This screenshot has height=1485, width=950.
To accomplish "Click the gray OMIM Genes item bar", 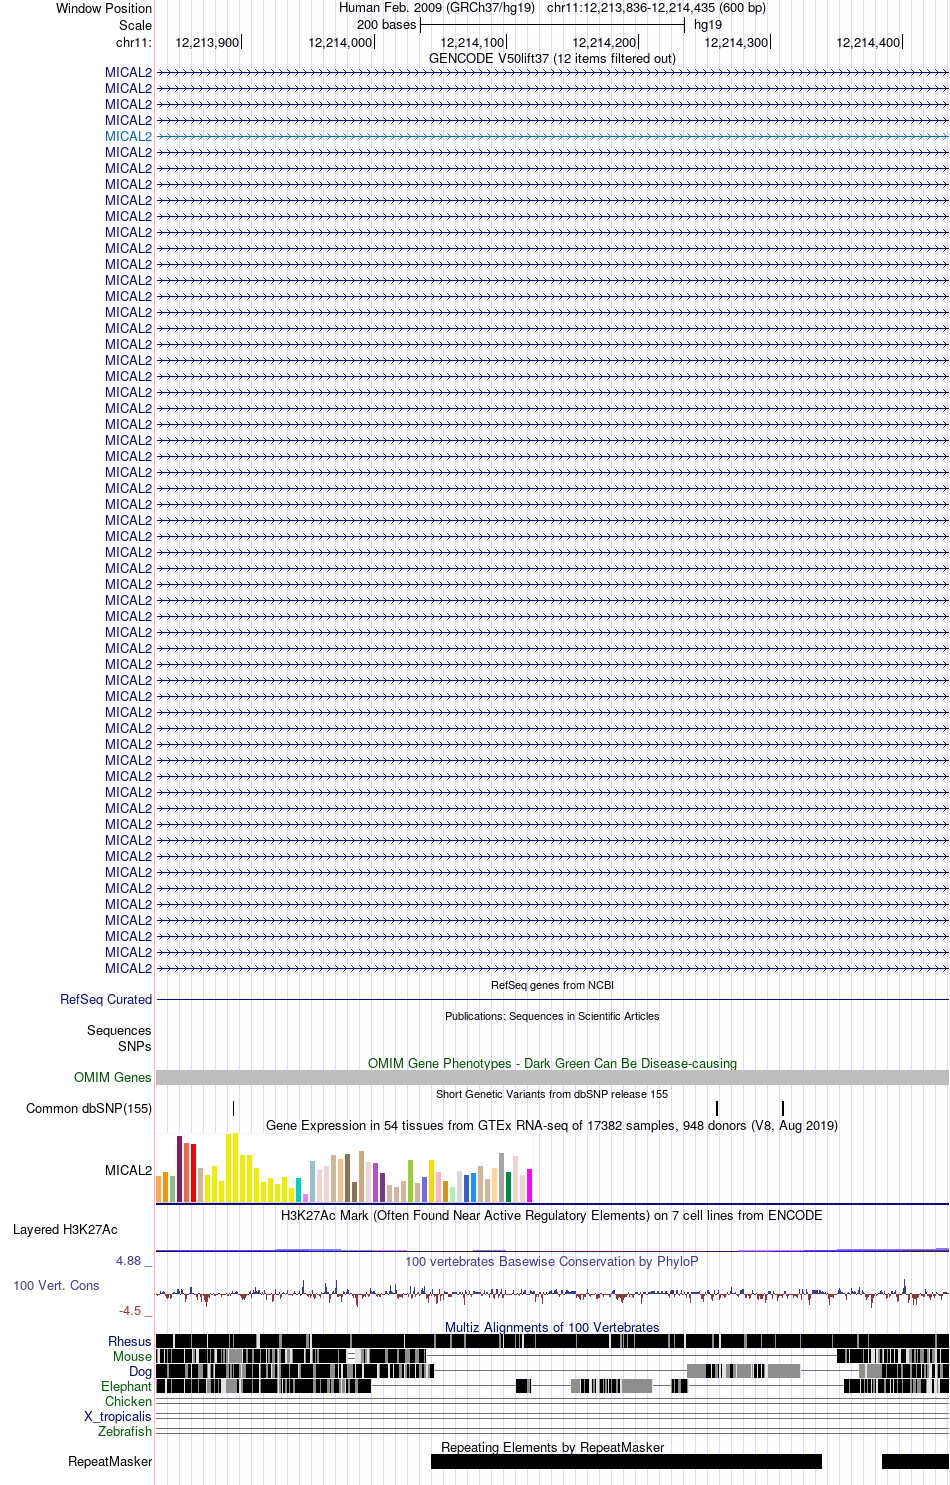I will tap(552, 1077).
